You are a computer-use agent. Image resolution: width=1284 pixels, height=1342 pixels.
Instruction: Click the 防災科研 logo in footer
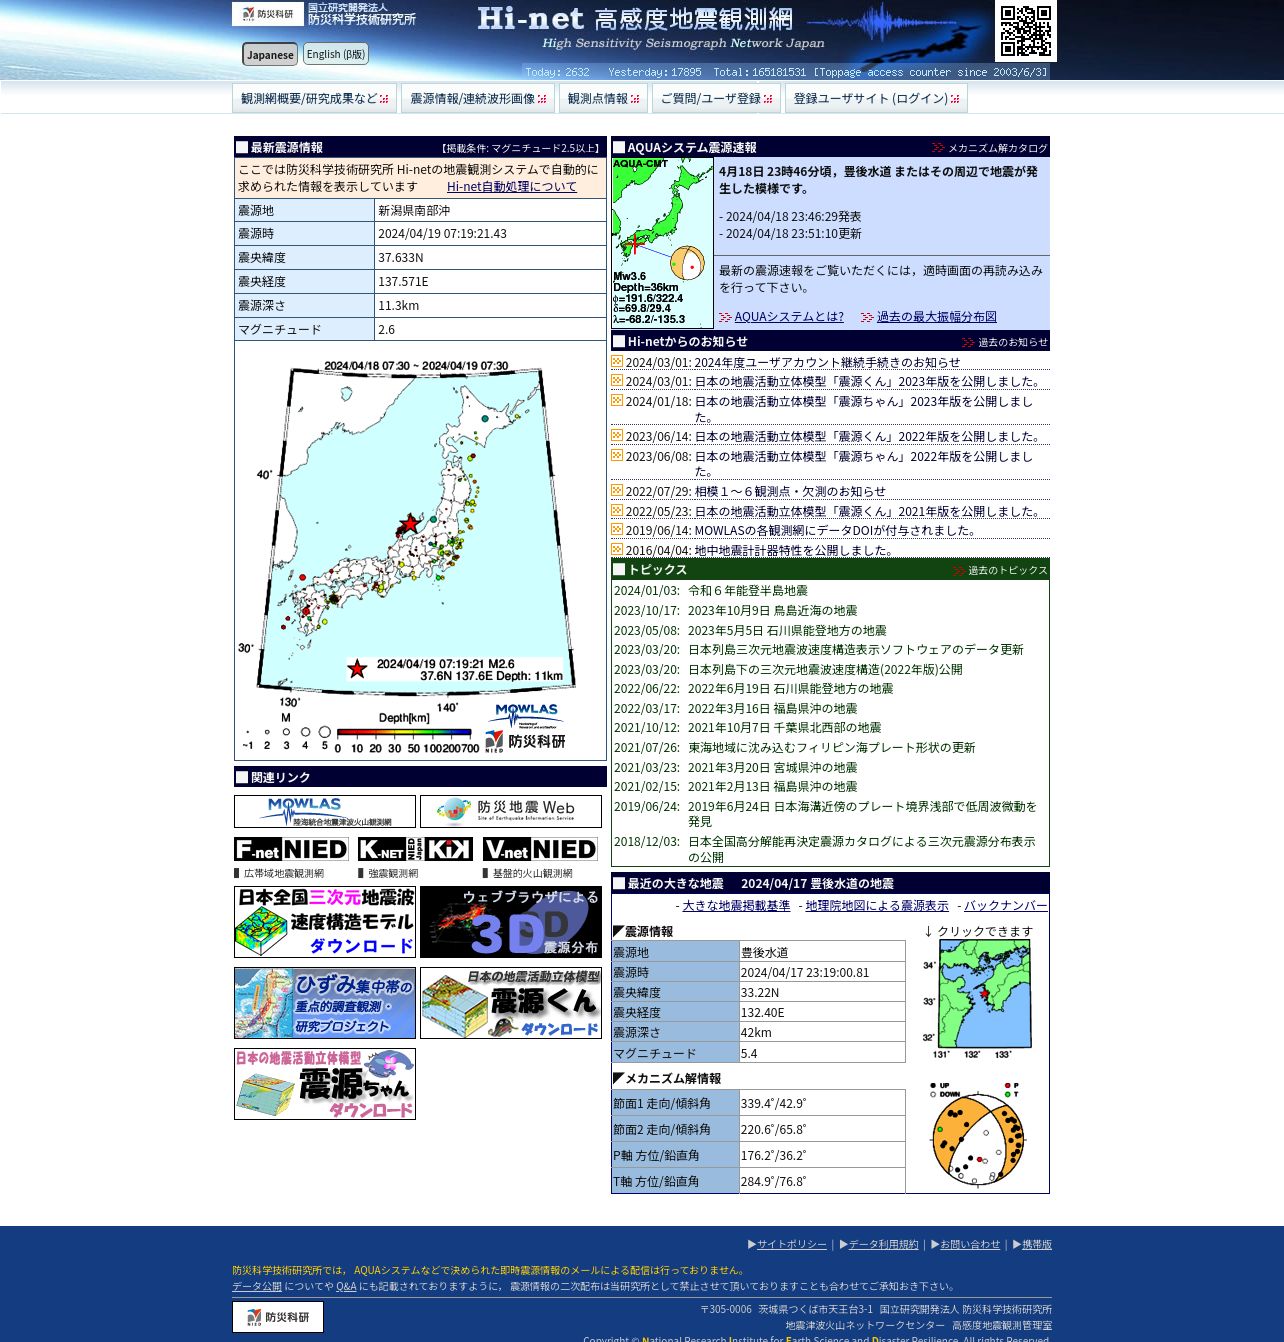point(278,1317)
